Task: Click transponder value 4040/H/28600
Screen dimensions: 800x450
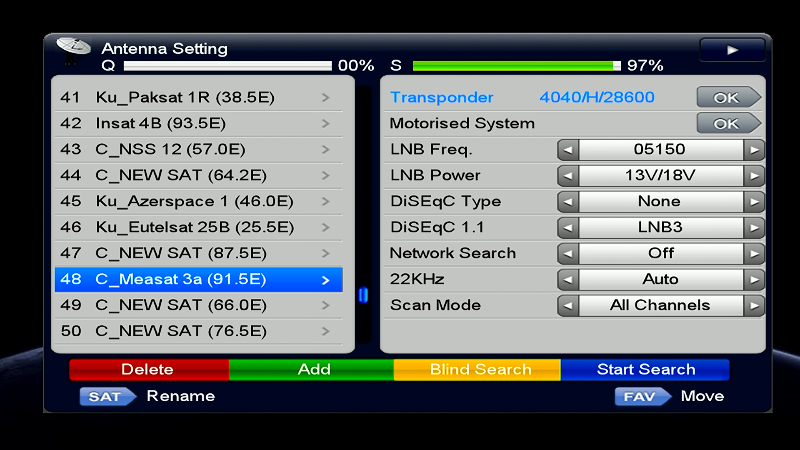Action: pyautogui.click(x=597, y=97)
